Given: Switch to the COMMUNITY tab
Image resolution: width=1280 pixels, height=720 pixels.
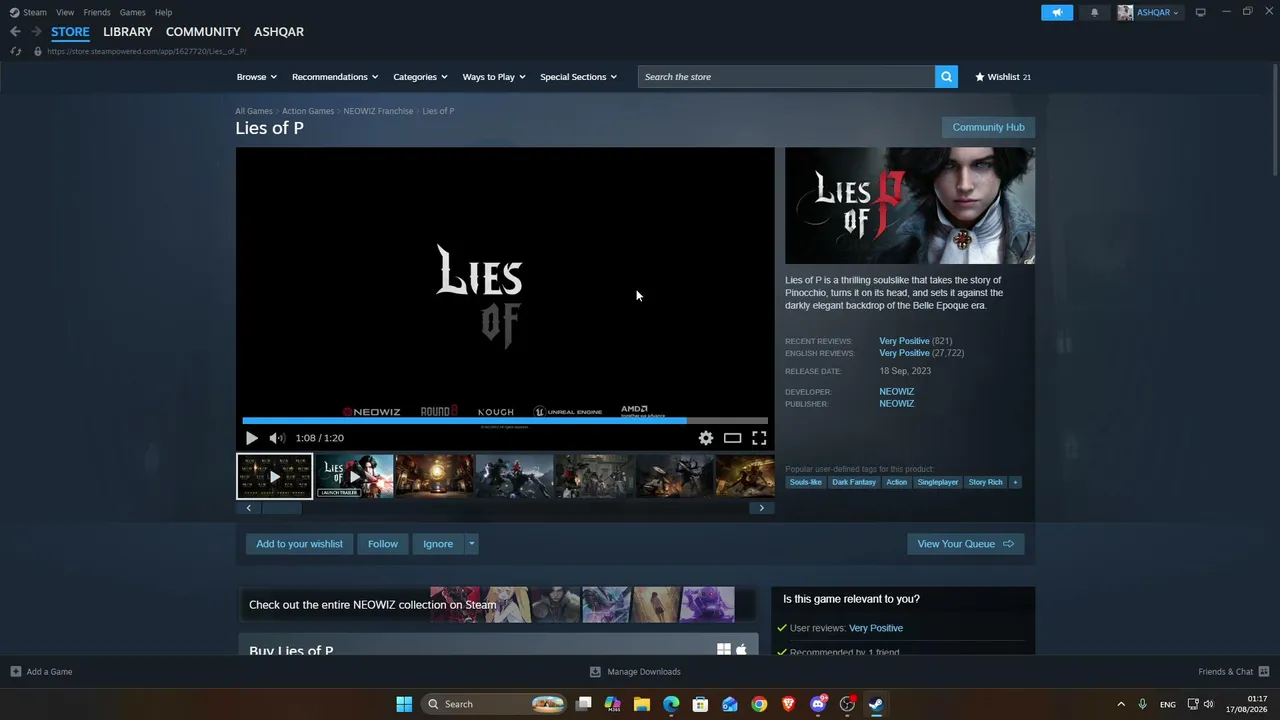Looking at the screenshot, I should point(203,32).
